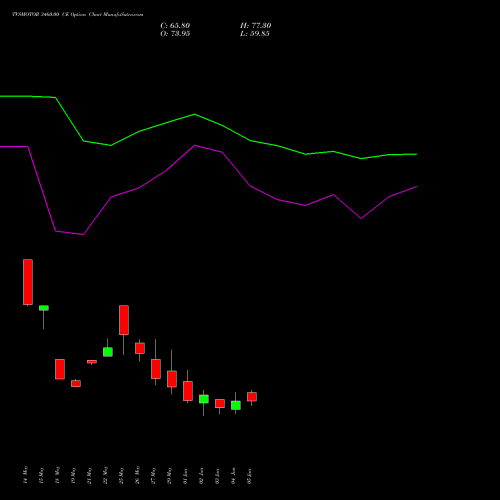Screen dimensions: 500x500
Task: Select the high value H: 77.30
Action: pyautogui.click(x=256, y=26)
